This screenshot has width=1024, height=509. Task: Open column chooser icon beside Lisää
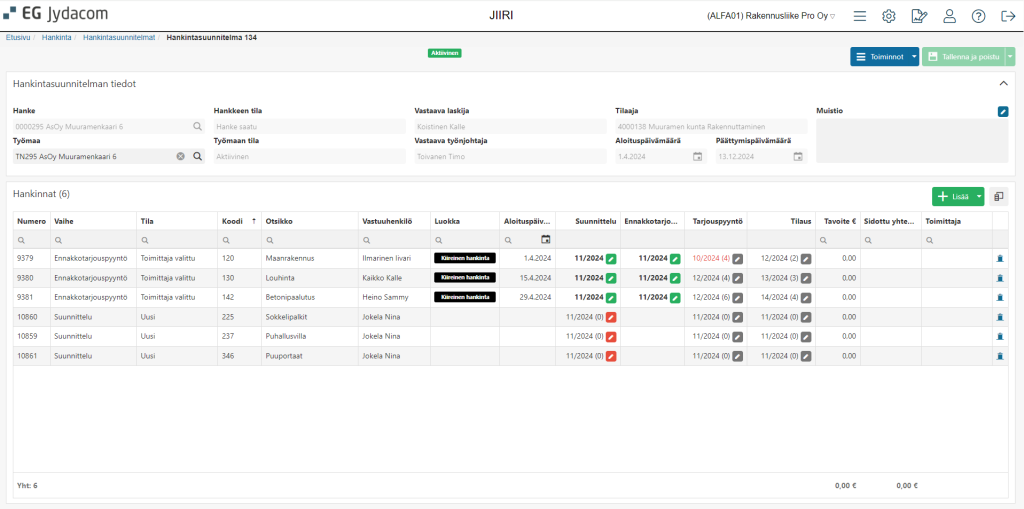click(x=999, y=196)
